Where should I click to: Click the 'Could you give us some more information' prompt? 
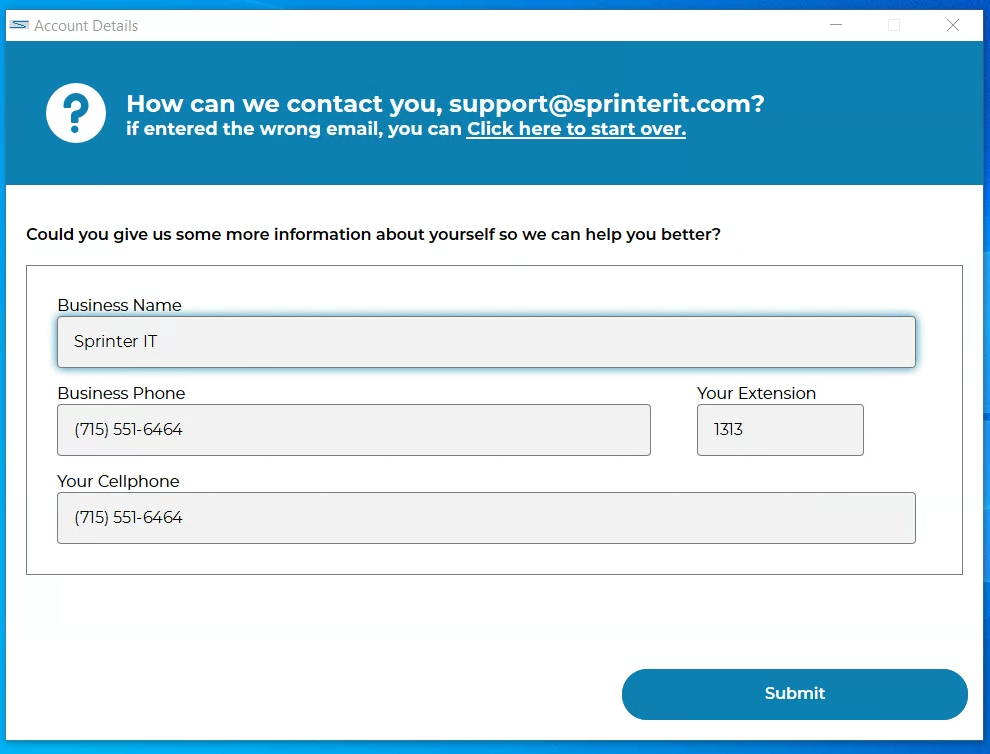tap(373, 234)
